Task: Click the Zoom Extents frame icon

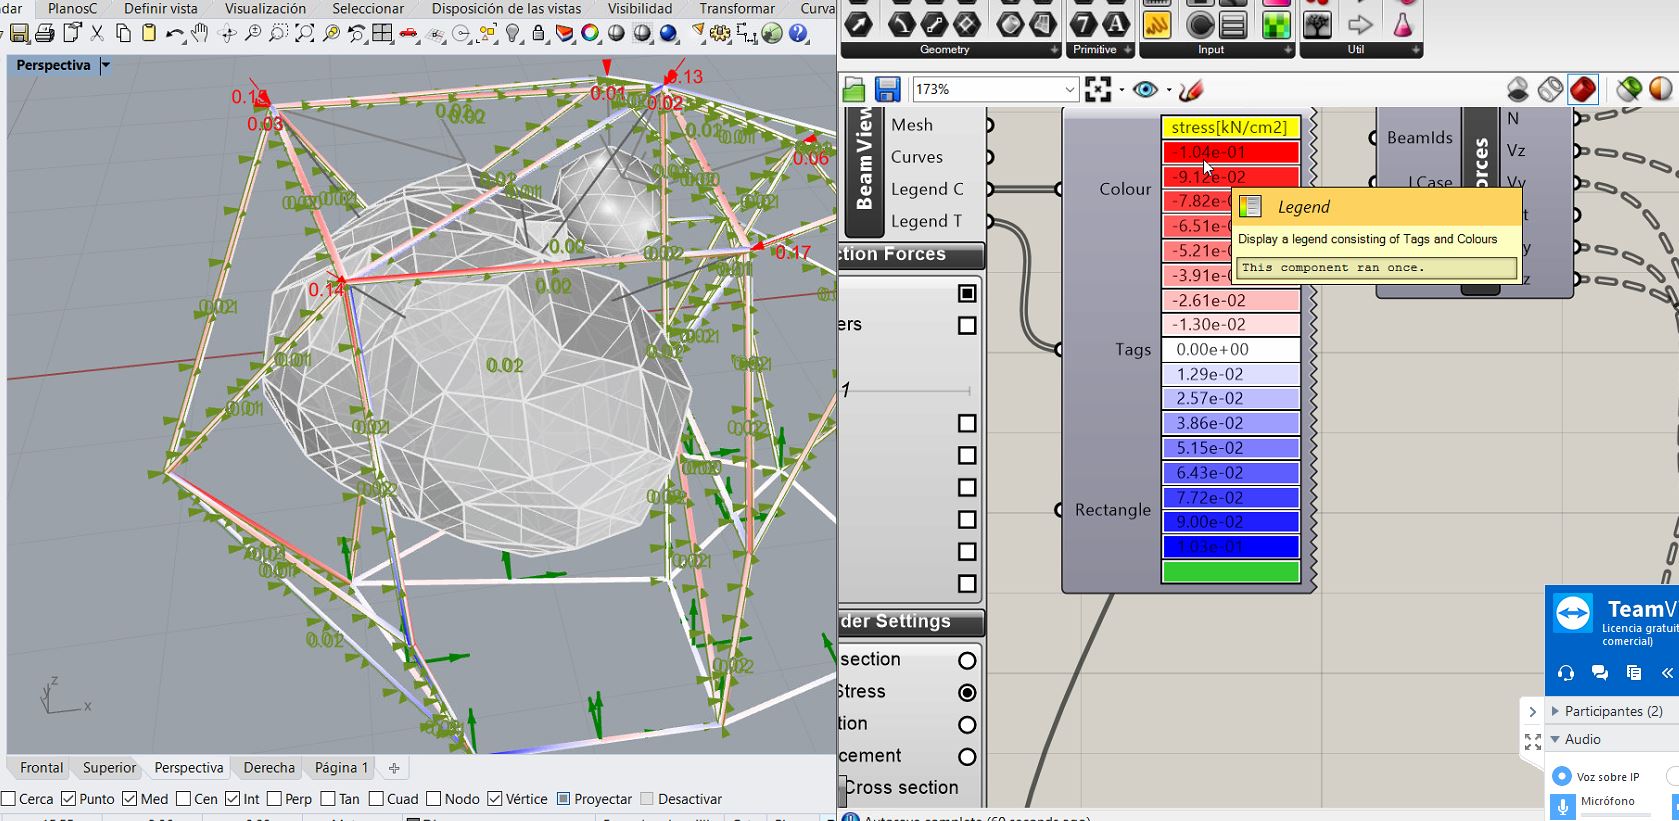Action: (1098, 90)
